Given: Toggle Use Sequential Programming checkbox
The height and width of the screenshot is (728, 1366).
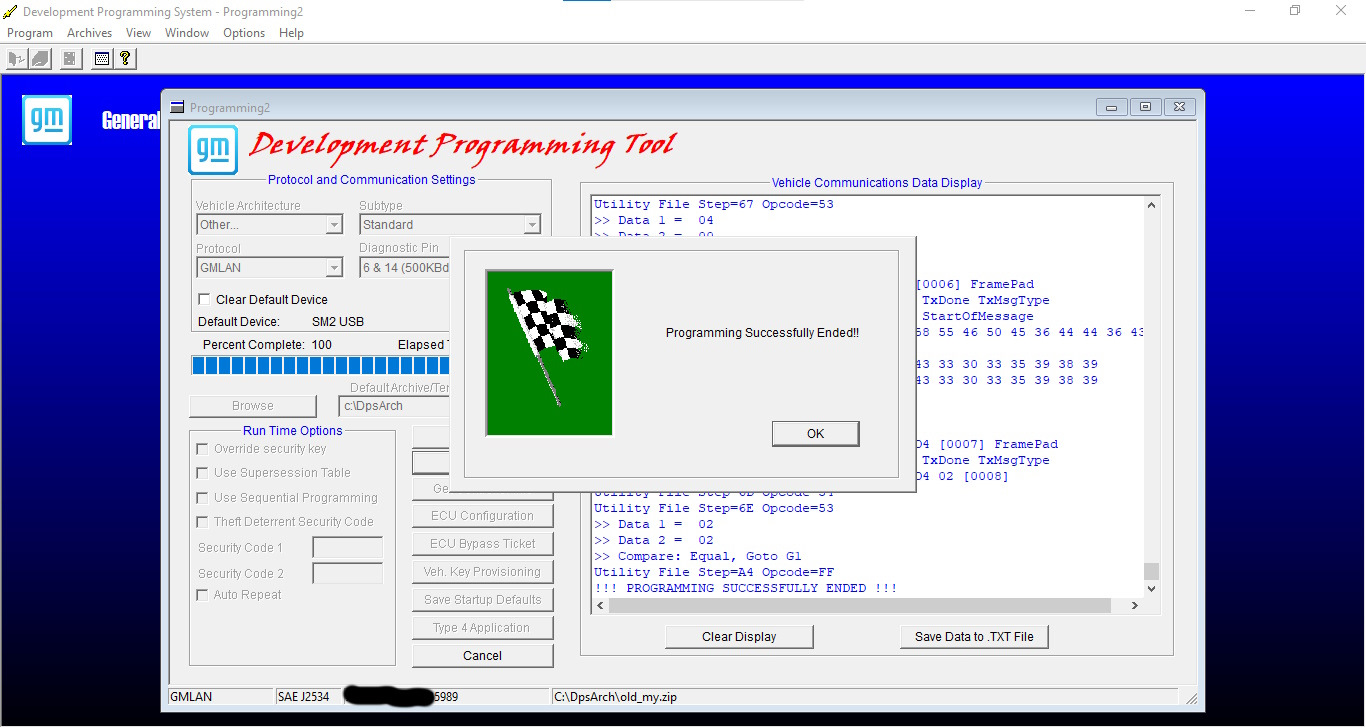Looking at the screenshot, I should pos(203,498).
